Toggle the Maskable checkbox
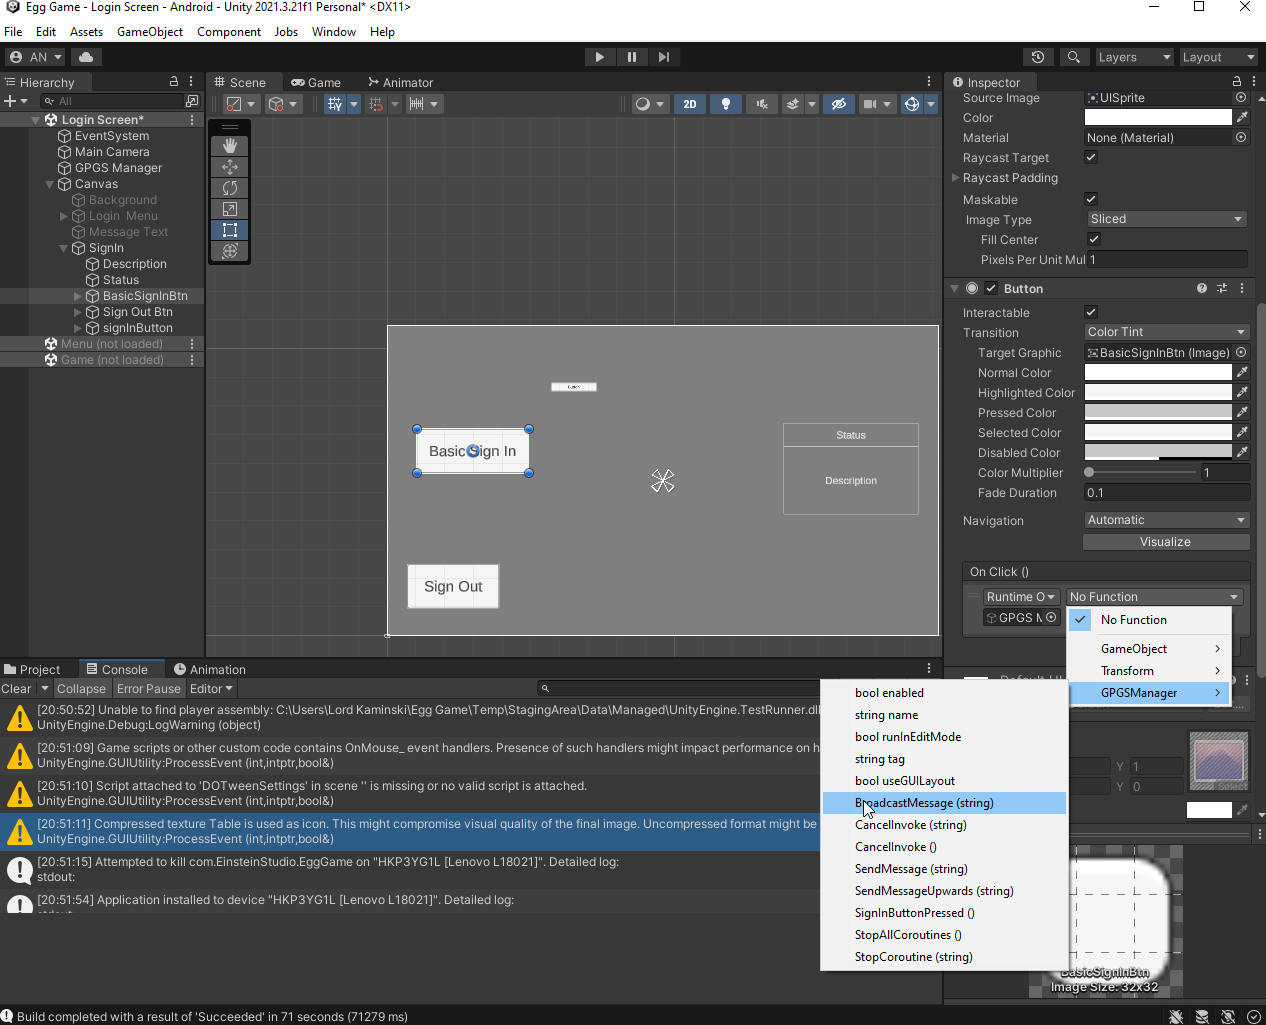1266x1025 pixels. pyautogui.click(x=1091, y=199)
